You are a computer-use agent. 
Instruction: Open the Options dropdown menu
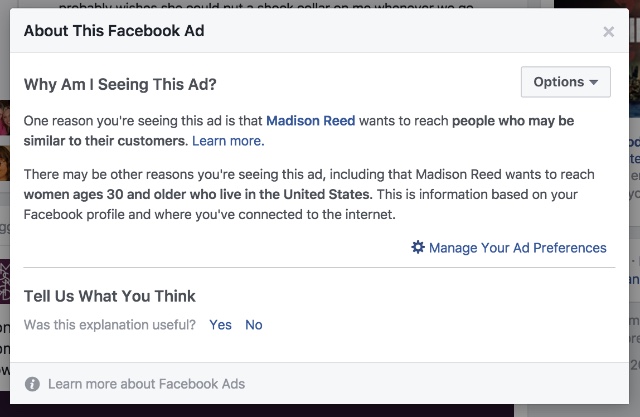point(566,82)
